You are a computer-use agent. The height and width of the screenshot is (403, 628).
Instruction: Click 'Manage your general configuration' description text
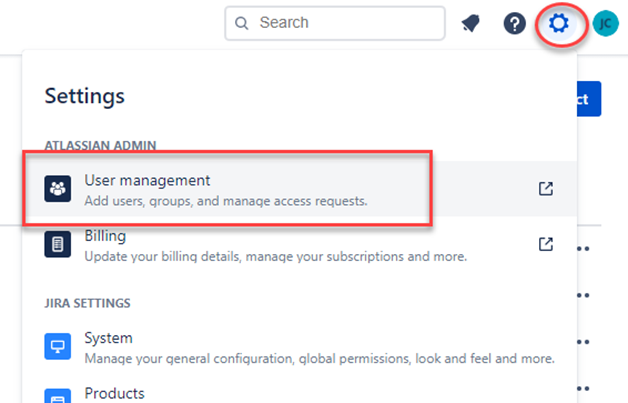click(319, 359)
